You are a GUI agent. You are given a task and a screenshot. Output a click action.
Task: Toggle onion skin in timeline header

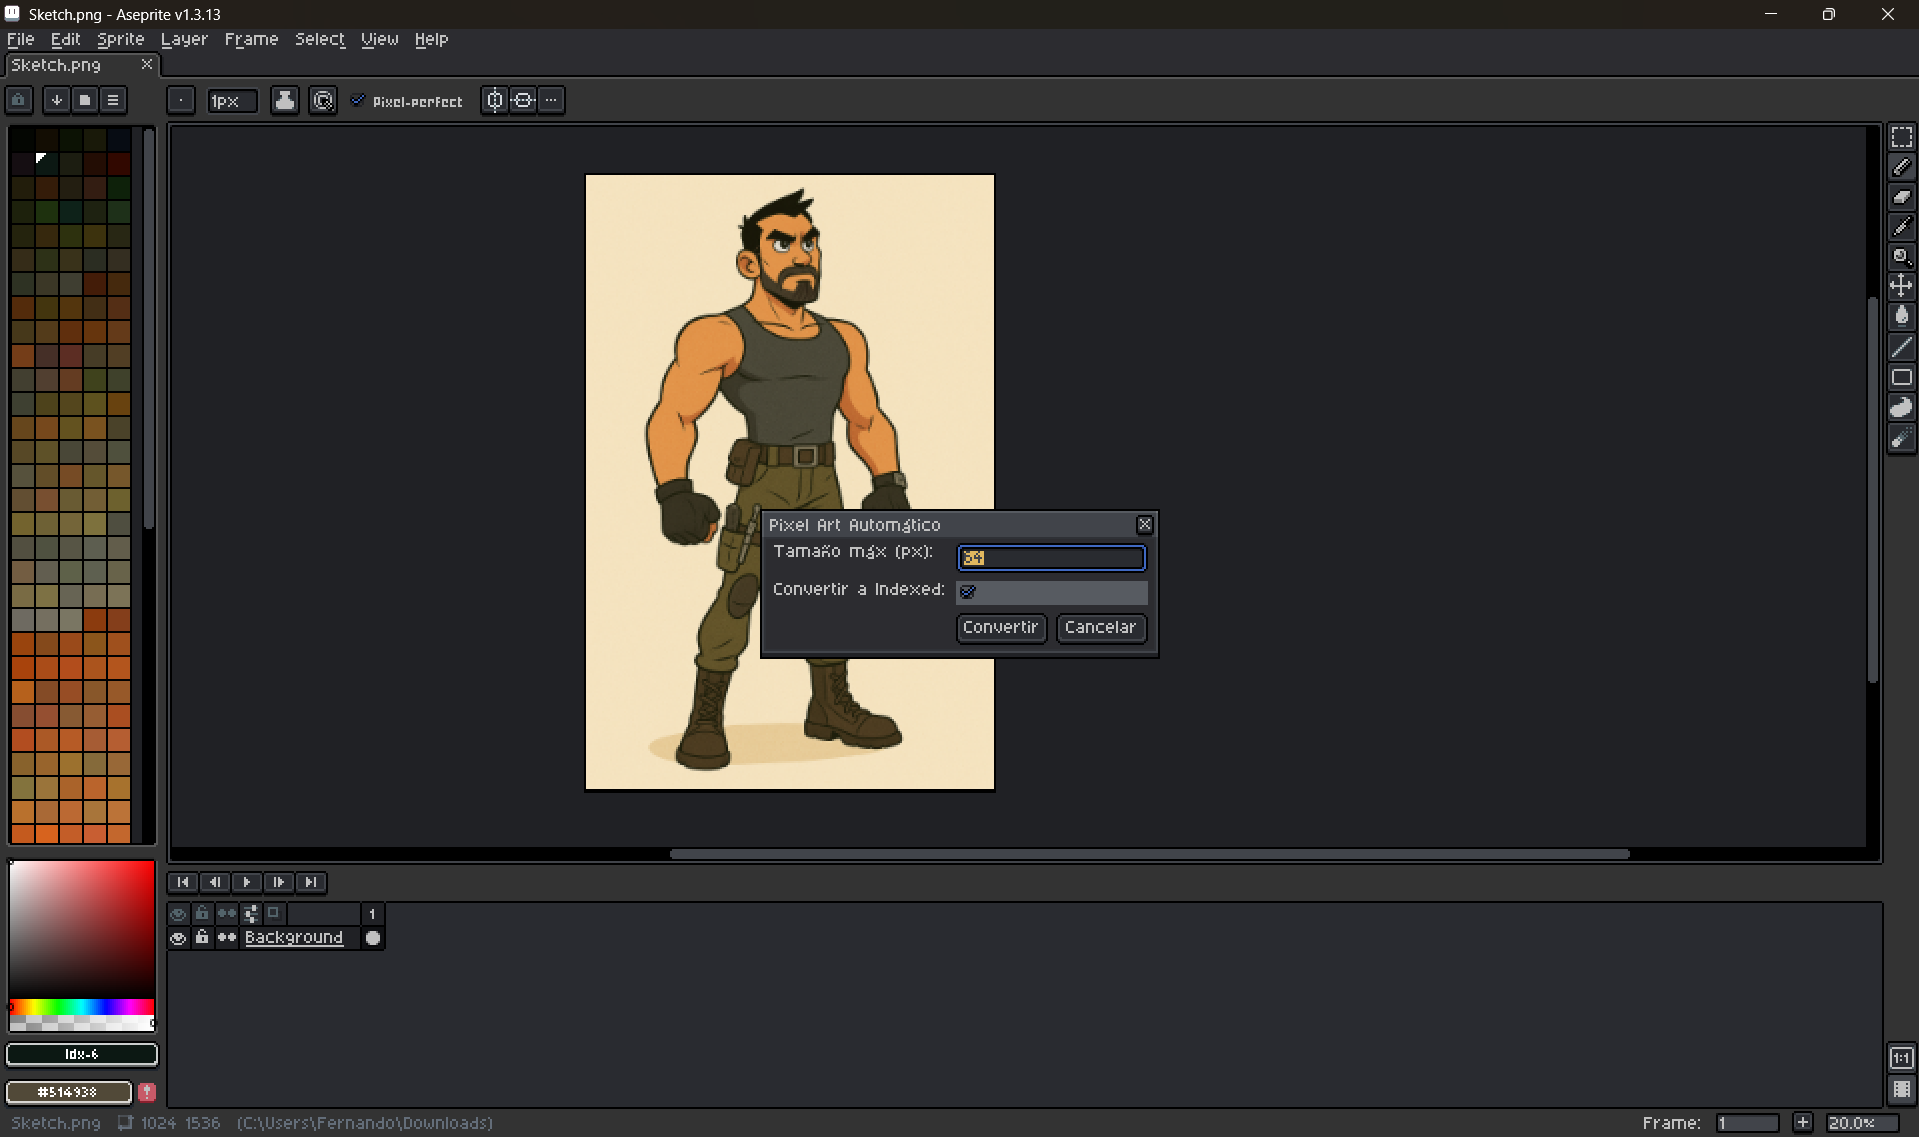click(x=273, y=913)
